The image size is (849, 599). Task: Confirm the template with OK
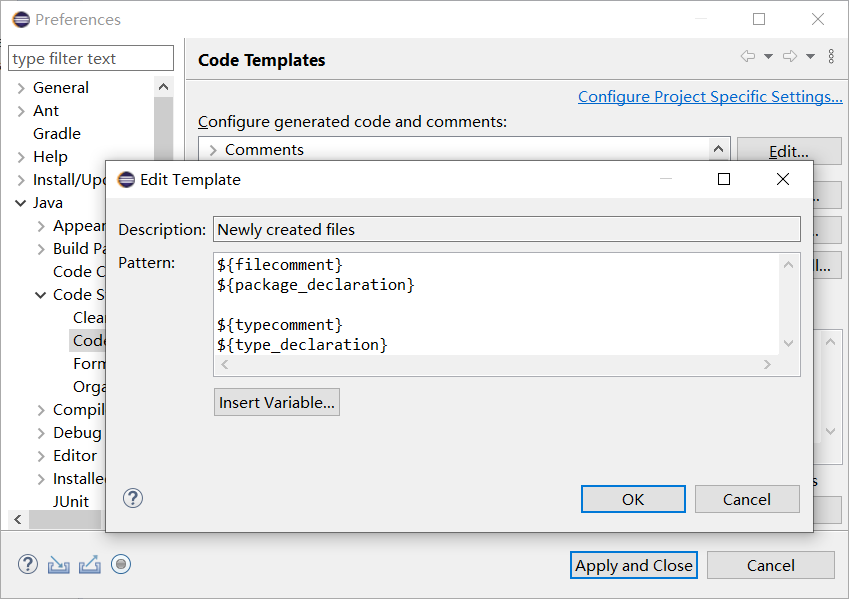(x=633, y=499)
